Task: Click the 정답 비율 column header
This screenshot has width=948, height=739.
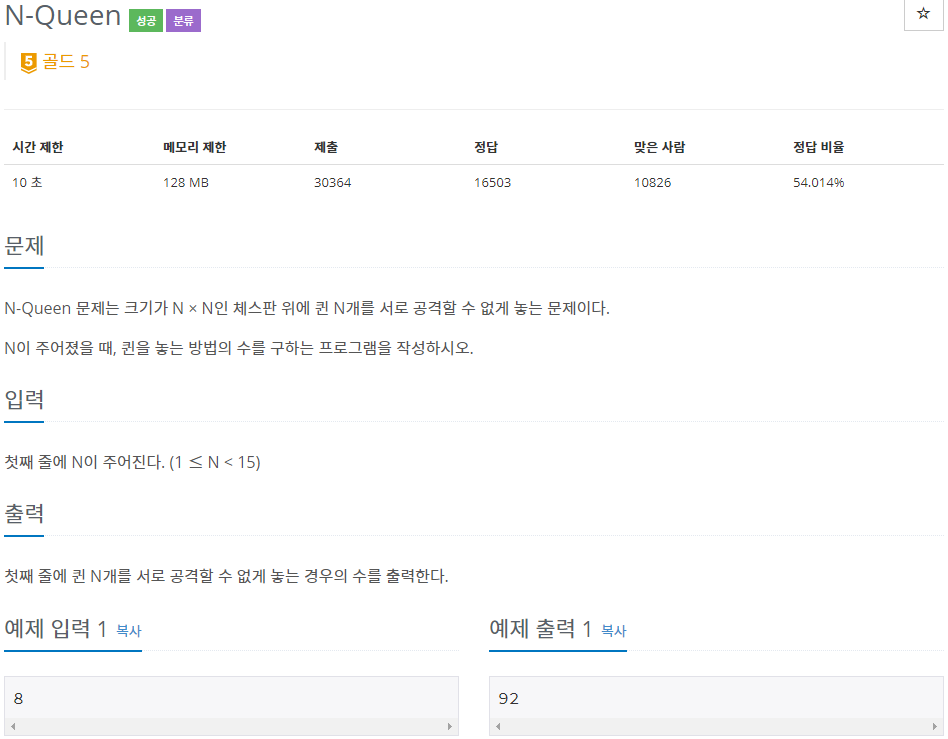Action: [x=819, y=147]
